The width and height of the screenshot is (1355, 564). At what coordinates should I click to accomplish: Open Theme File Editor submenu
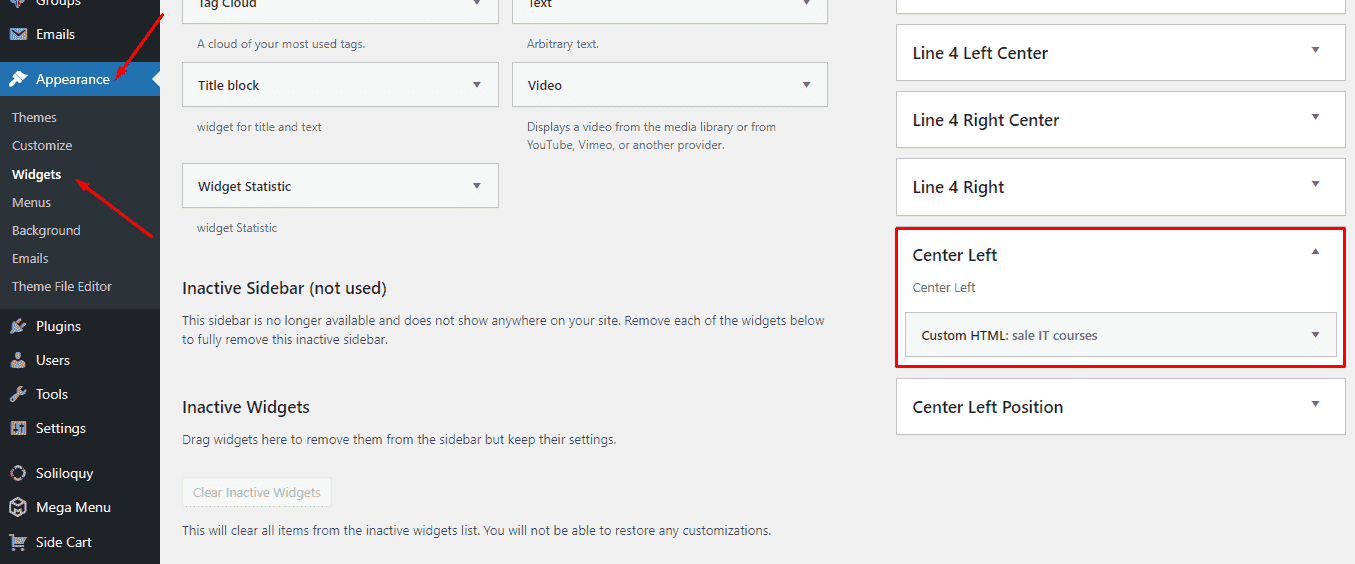point(62,286)
